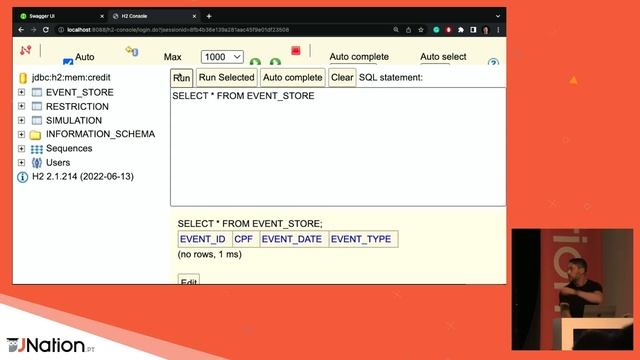Bookmark this page with star icon

420,30
